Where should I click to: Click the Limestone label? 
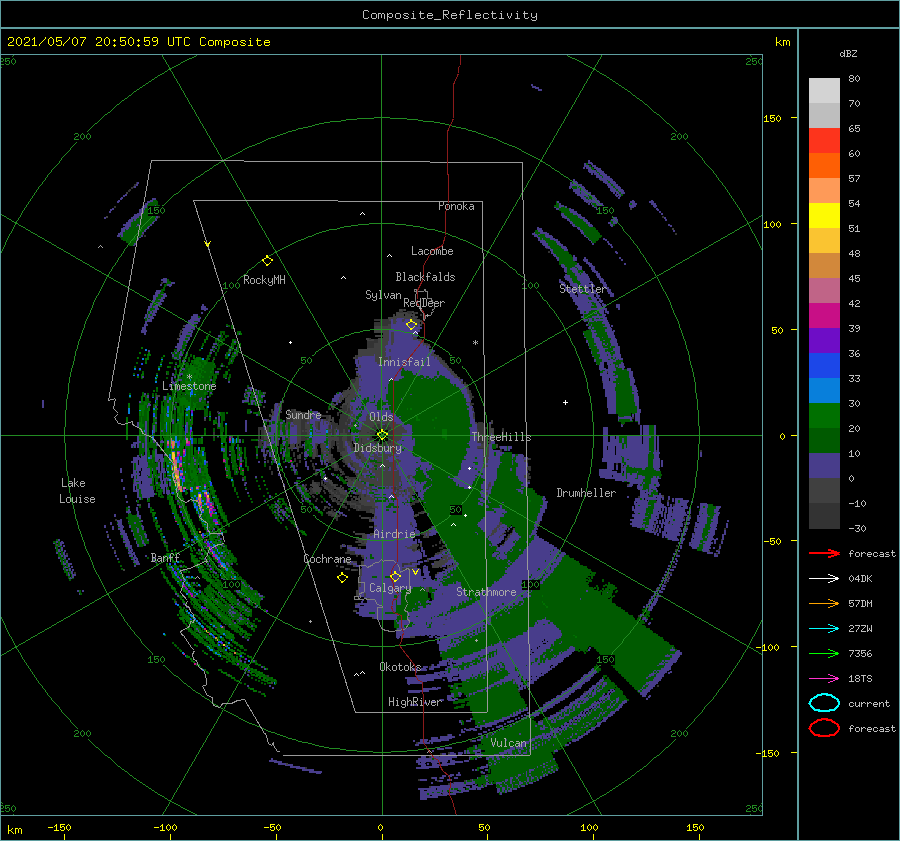click(189, 386)
